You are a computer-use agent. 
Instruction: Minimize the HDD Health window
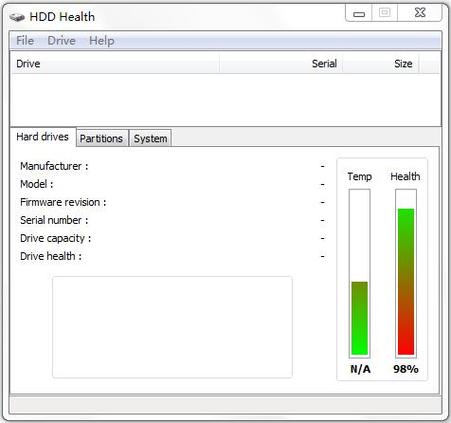pyautogui.click(x=359, y=14)
